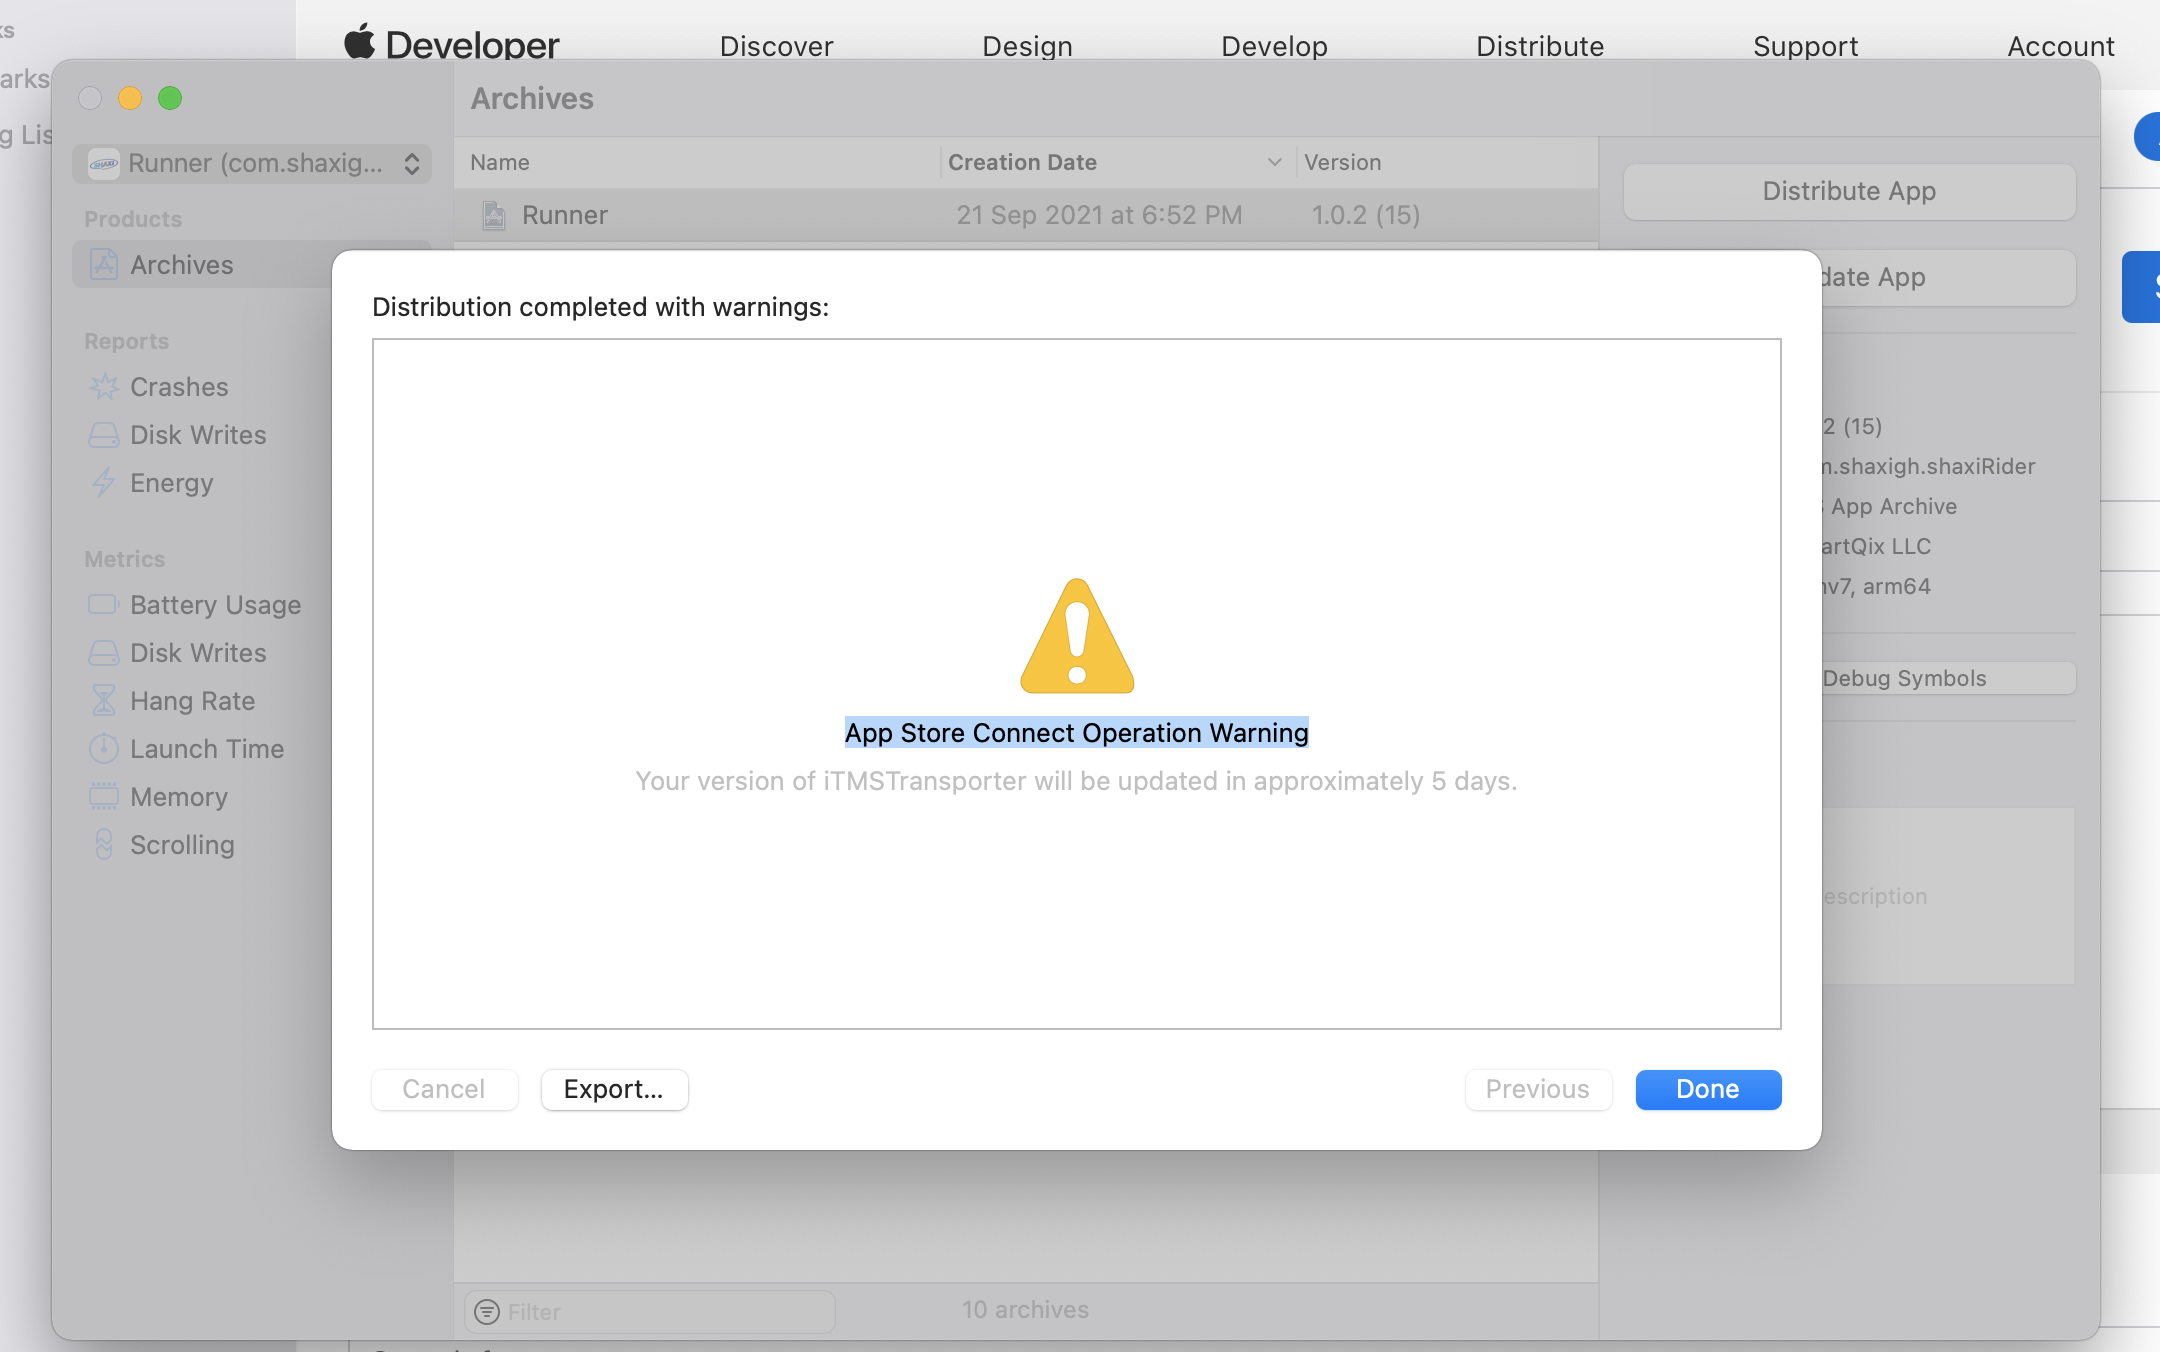Click the Export... button
The width and height of the screenshot is (2160, 1352).
614,1089
